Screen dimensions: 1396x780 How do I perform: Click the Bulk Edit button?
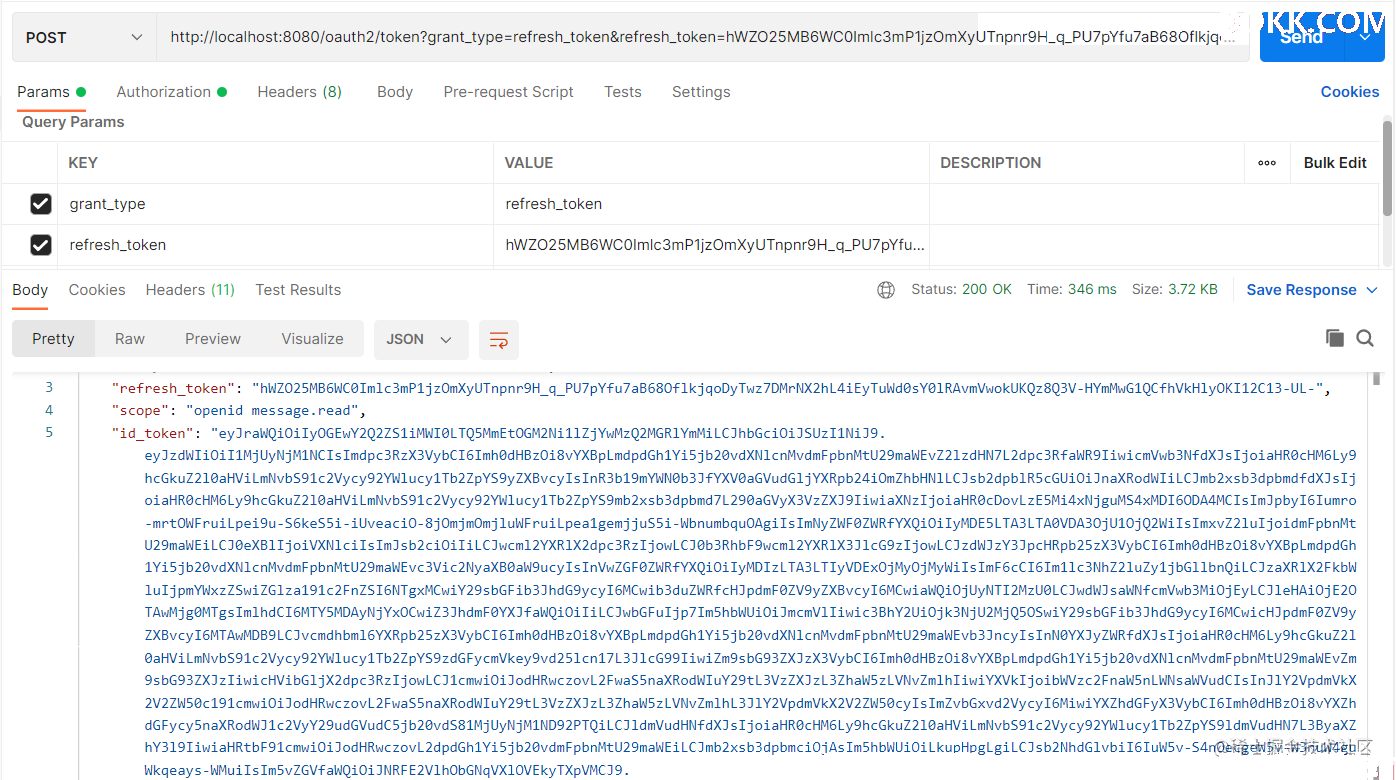pos(1334,163)
